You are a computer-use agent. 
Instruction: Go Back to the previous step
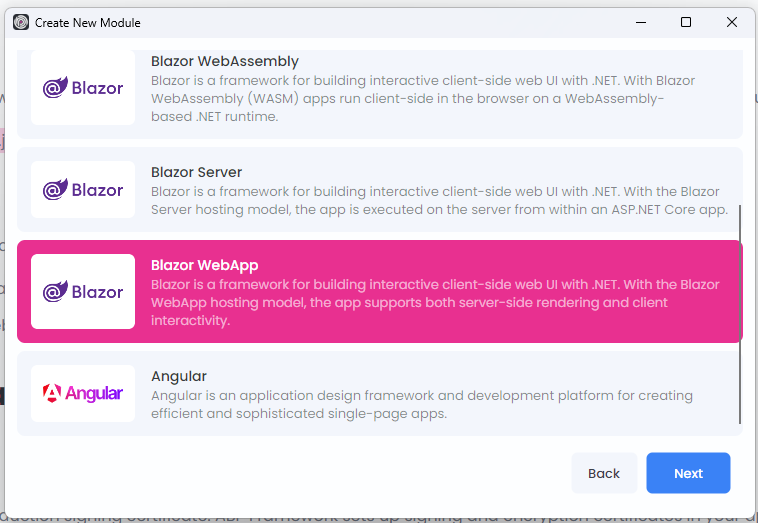point(604,473)
